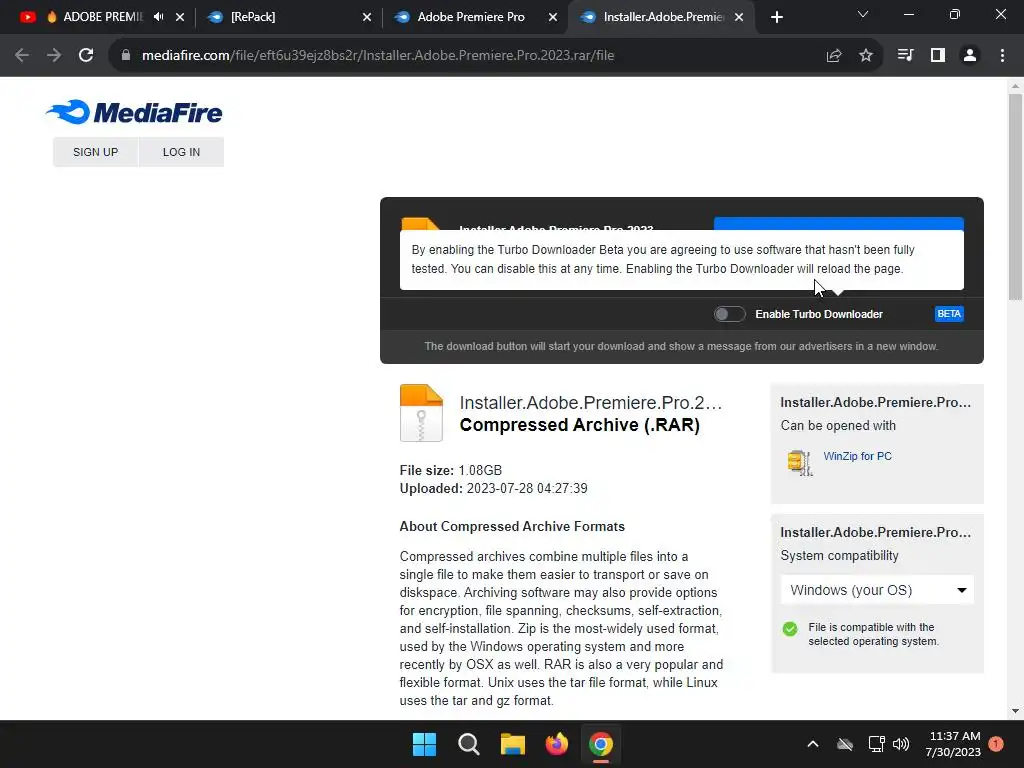
Task: Click the address bar URL
Action: [x=378, y=56]
